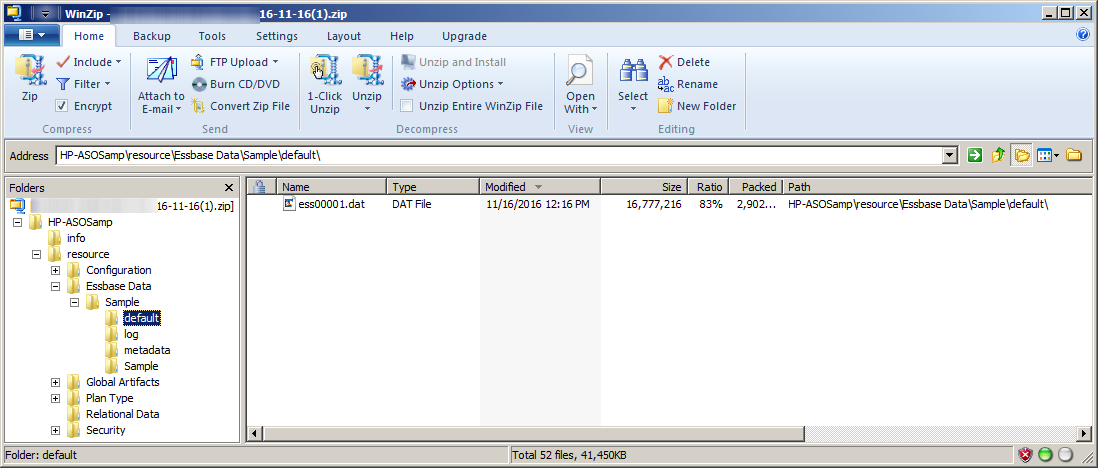Click the Open With magnifier icon
The image size is (1098, 468).
tap(580, 71)
